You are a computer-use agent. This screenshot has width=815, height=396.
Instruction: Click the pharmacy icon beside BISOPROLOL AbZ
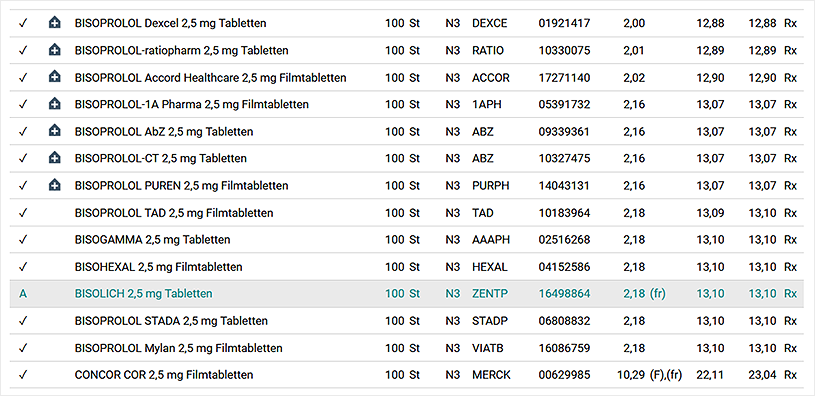click(x=55, y=131)
